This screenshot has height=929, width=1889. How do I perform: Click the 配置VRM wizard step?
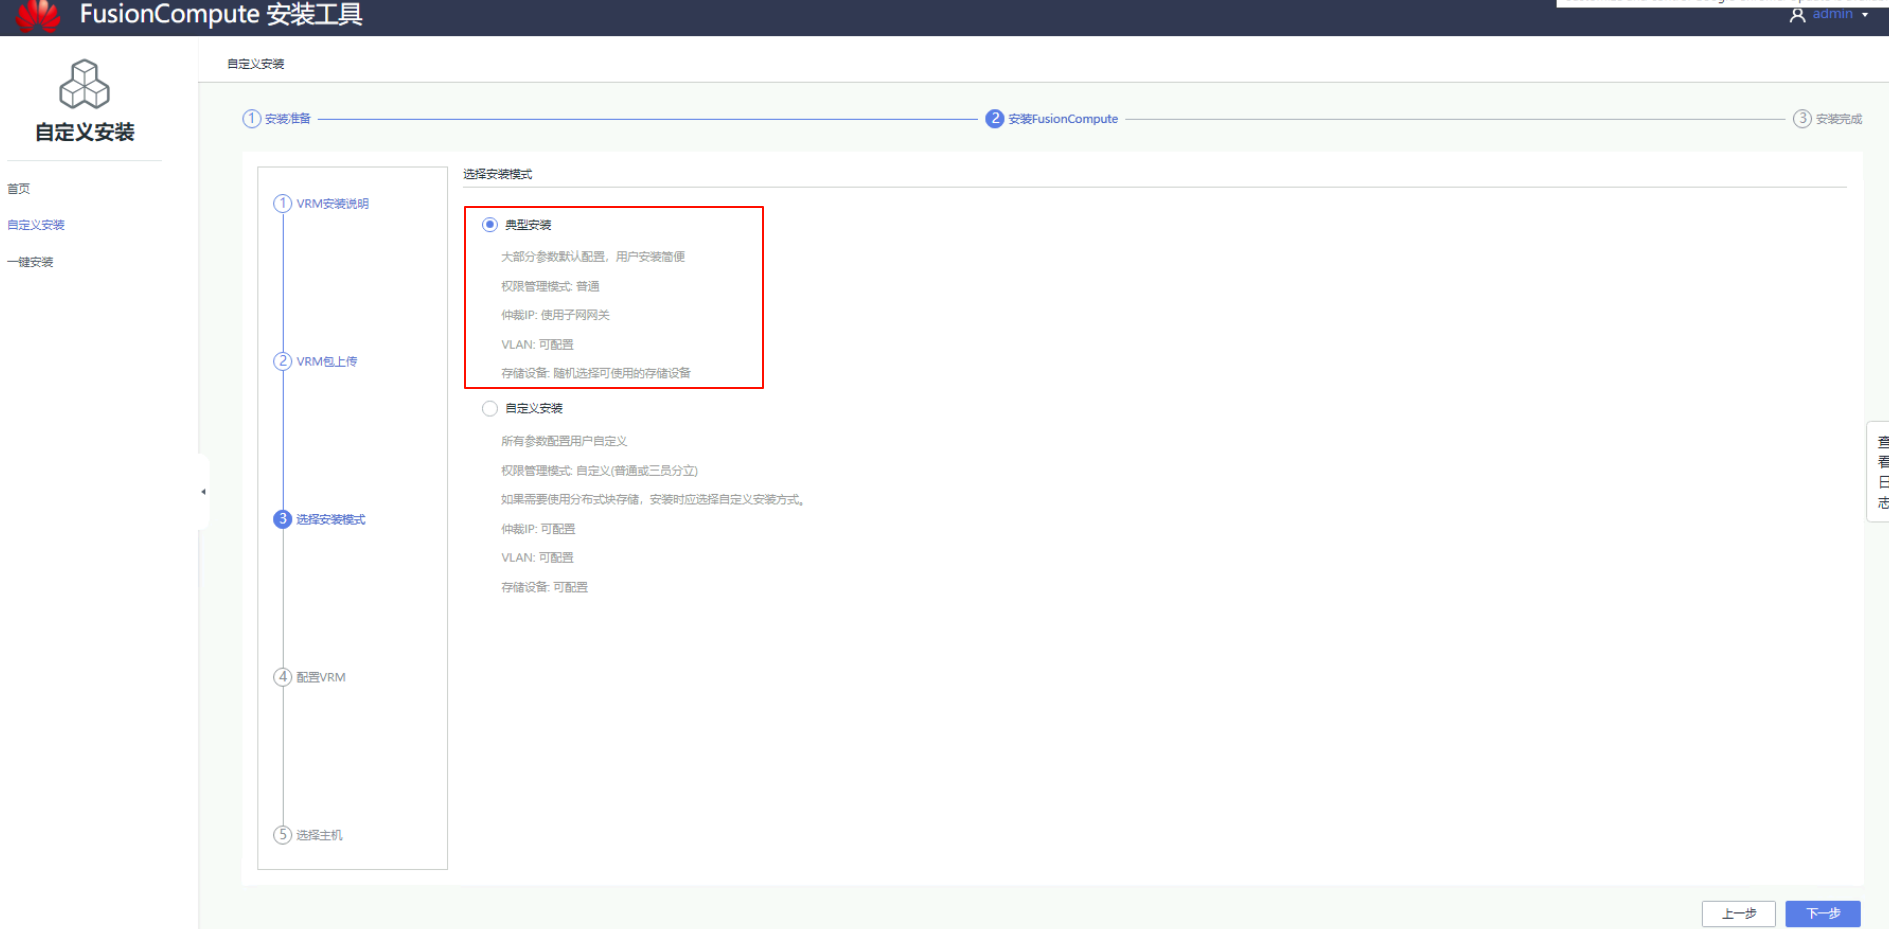[320, 678]
